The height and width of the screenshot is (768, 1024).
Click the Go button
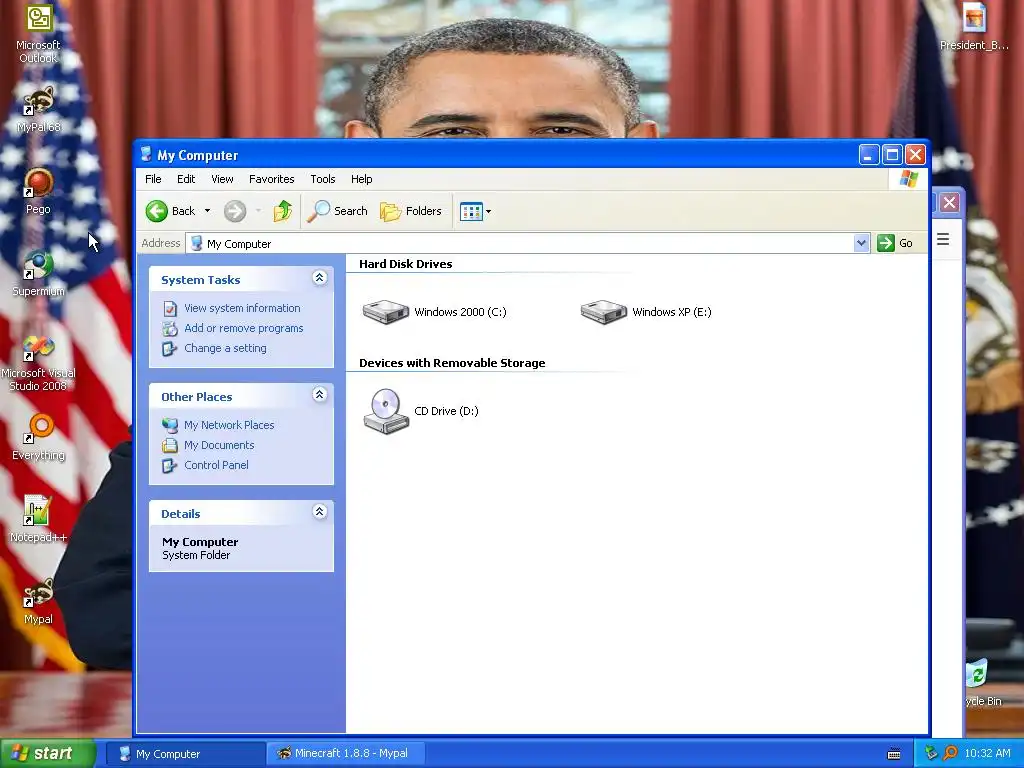[895, 244]
